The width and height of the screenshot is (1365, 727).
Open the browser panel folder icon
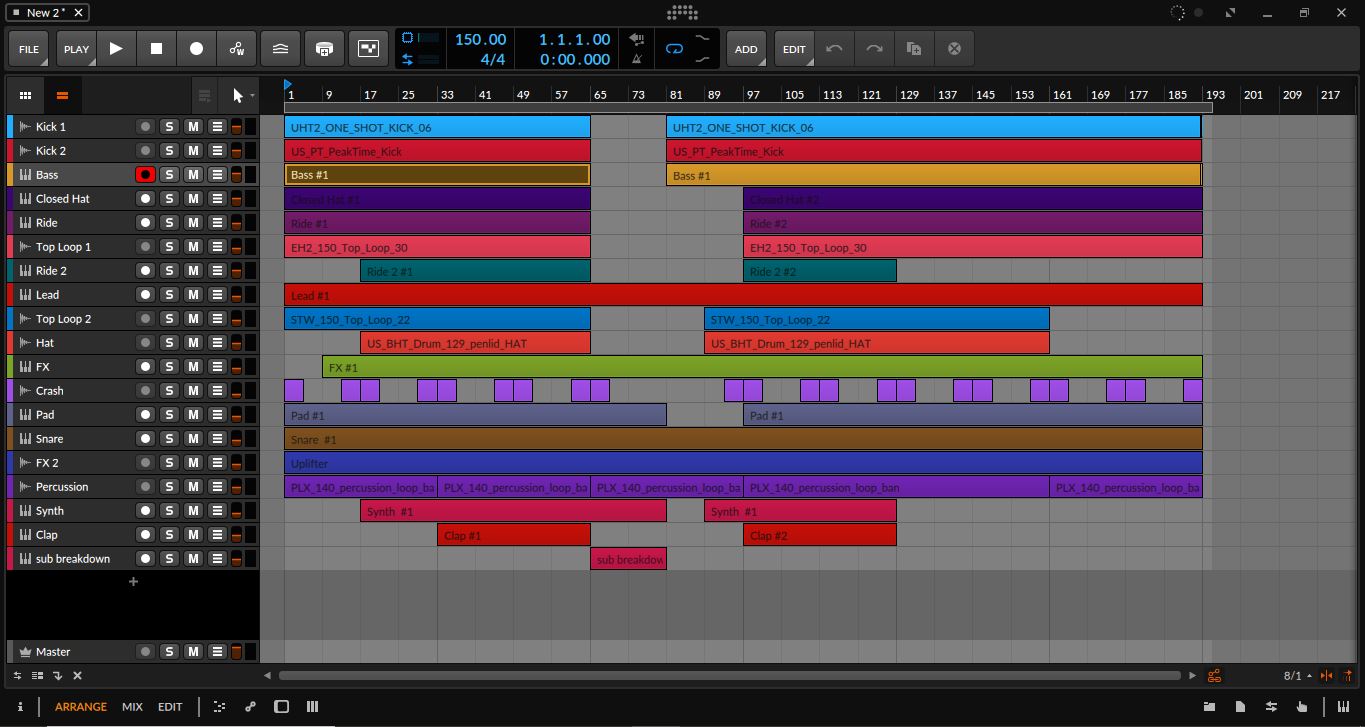click(x=1209, y=706)
